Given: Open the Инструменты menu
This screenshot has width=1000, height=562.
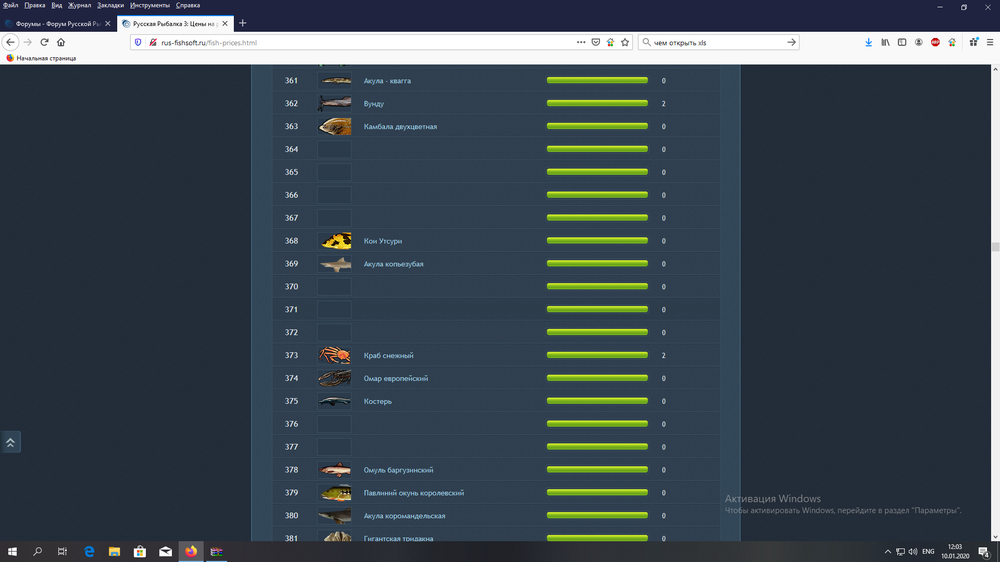Looking at the screenshot, I should pyautogui.click(x=150, y=5).
